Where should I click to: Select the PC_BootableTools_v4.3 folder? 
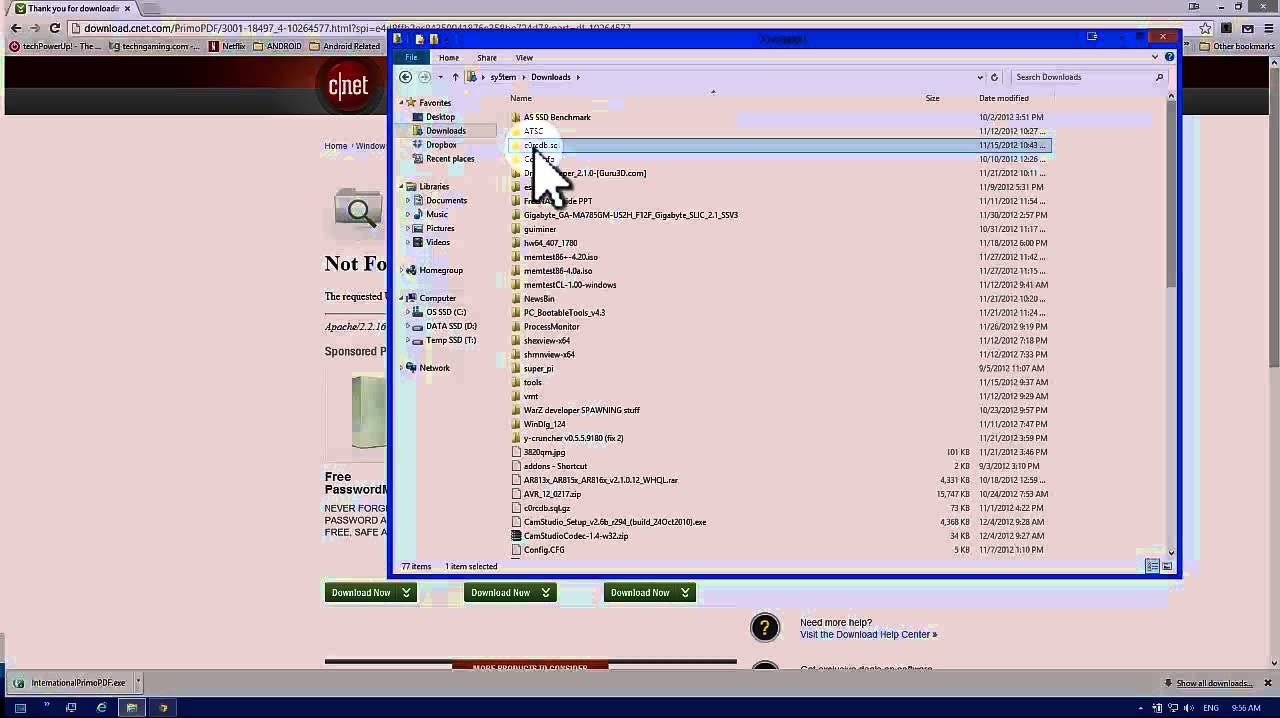(x=564, y=313)
